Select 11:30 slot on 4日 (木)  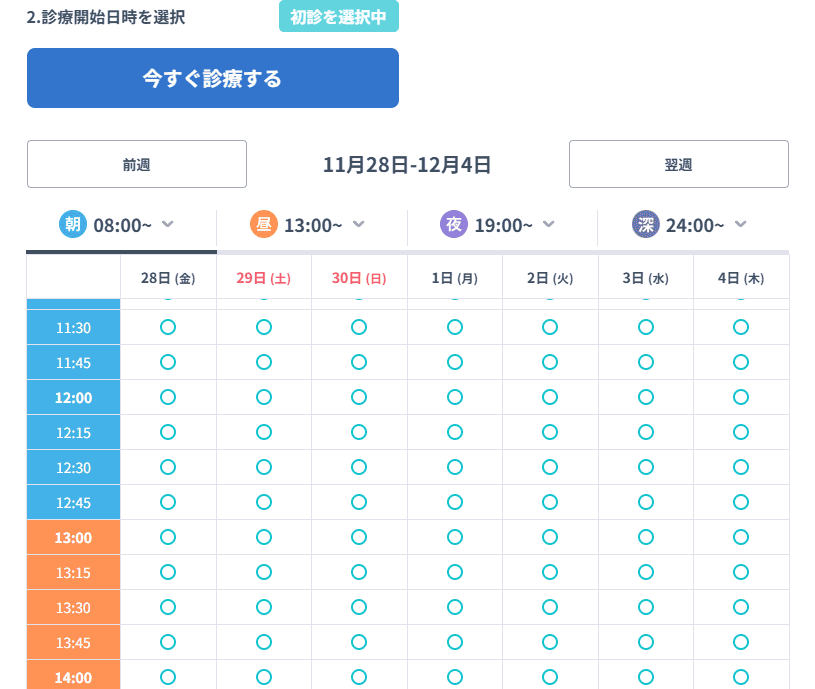click(741, 327)
